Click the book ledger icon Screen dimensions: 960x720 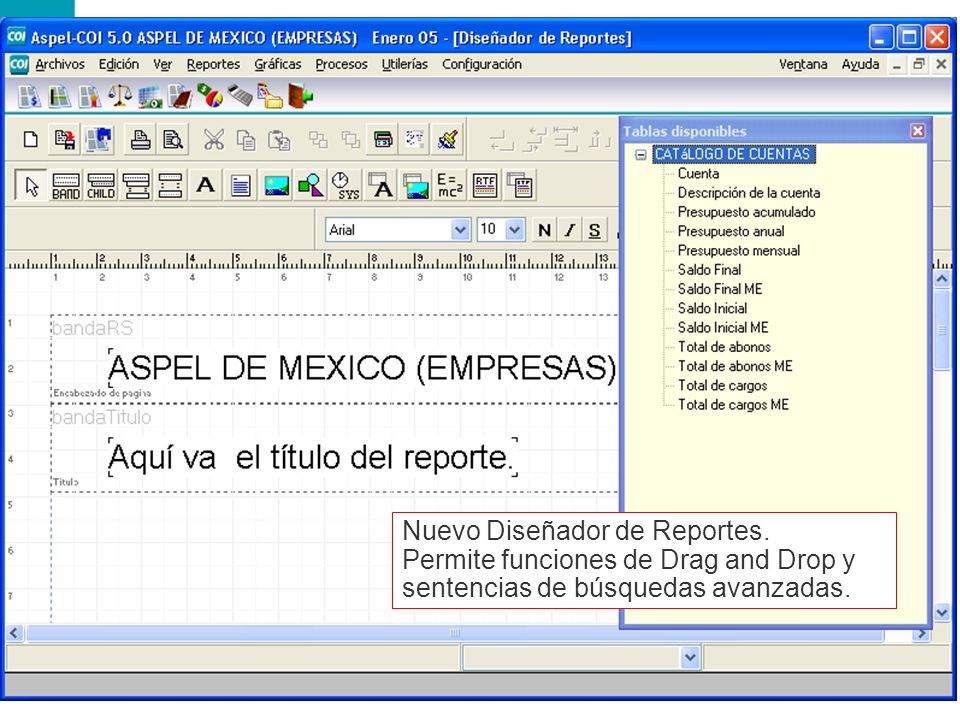pos(180,96)
